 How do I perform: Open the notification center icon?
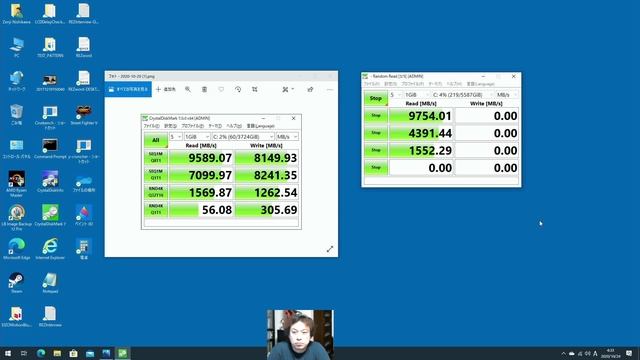point(629,353)
